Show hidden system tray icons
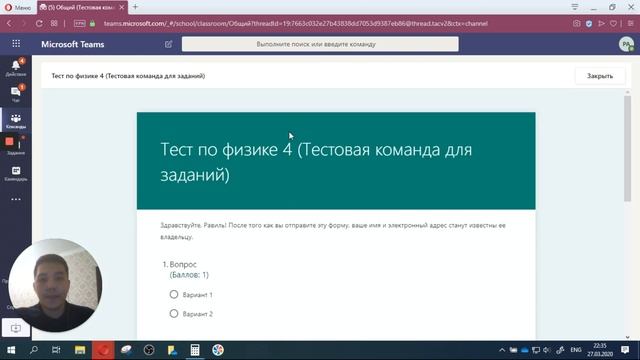This screenshot has height=360, width=640. (502, 350)
